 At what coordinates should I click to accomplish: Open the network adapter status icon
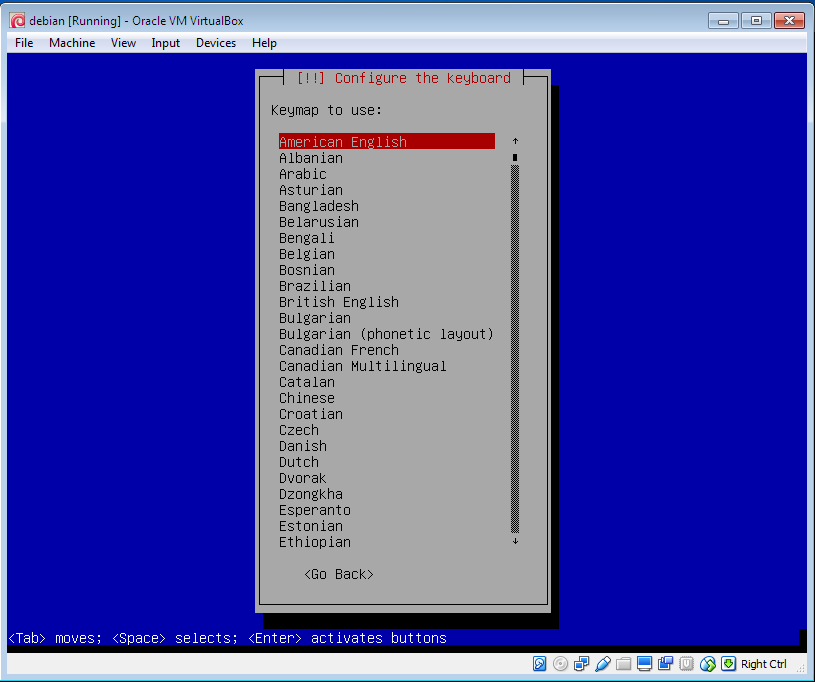581,664
